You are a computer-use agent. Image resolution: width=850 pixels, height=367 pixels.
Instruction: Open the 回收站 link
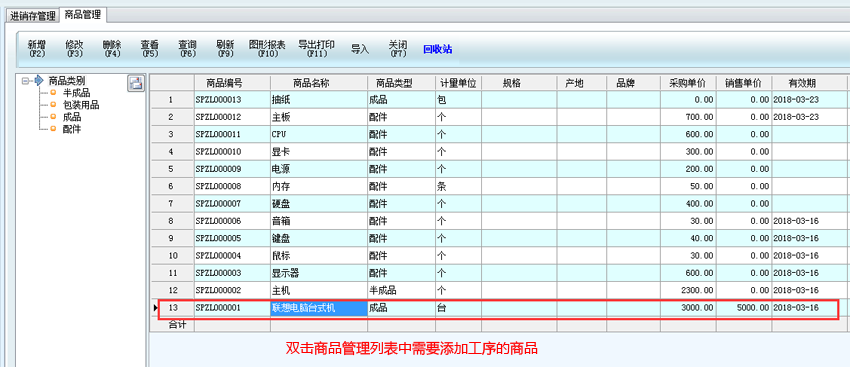pos(437,49)
